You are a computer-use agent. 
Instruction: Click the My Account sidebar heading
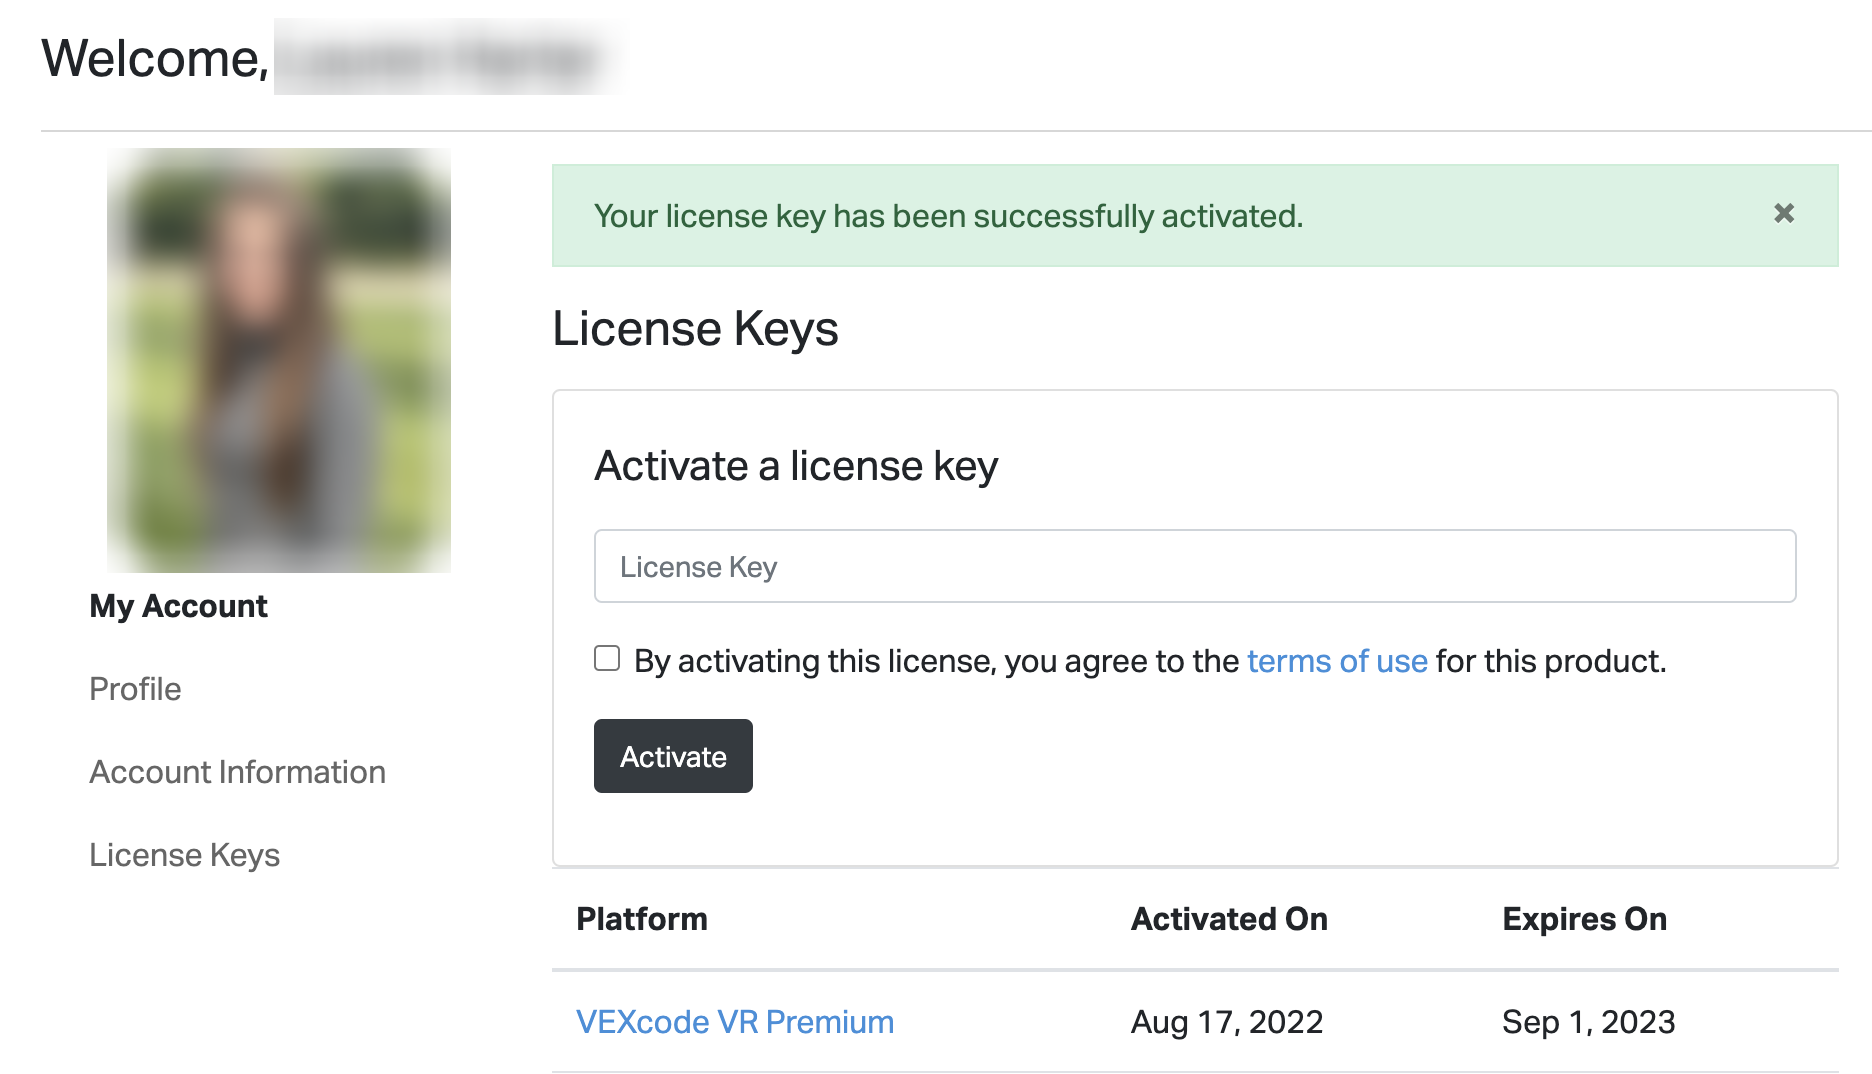(x=178, y=606)
